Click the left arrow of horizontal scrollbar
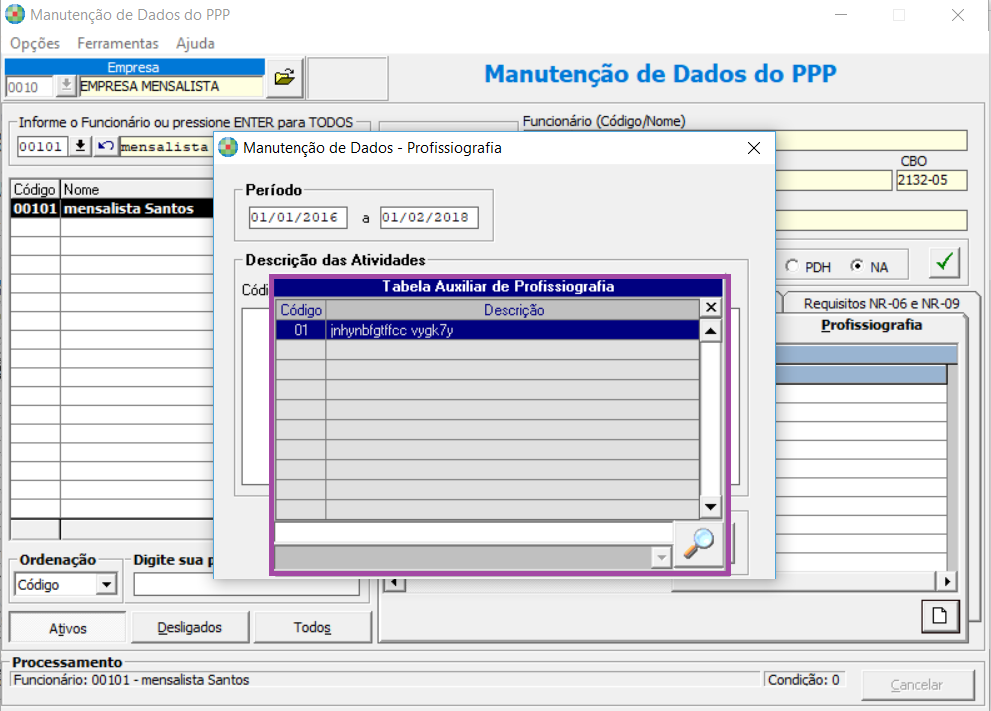 click(x=394, y=582)
